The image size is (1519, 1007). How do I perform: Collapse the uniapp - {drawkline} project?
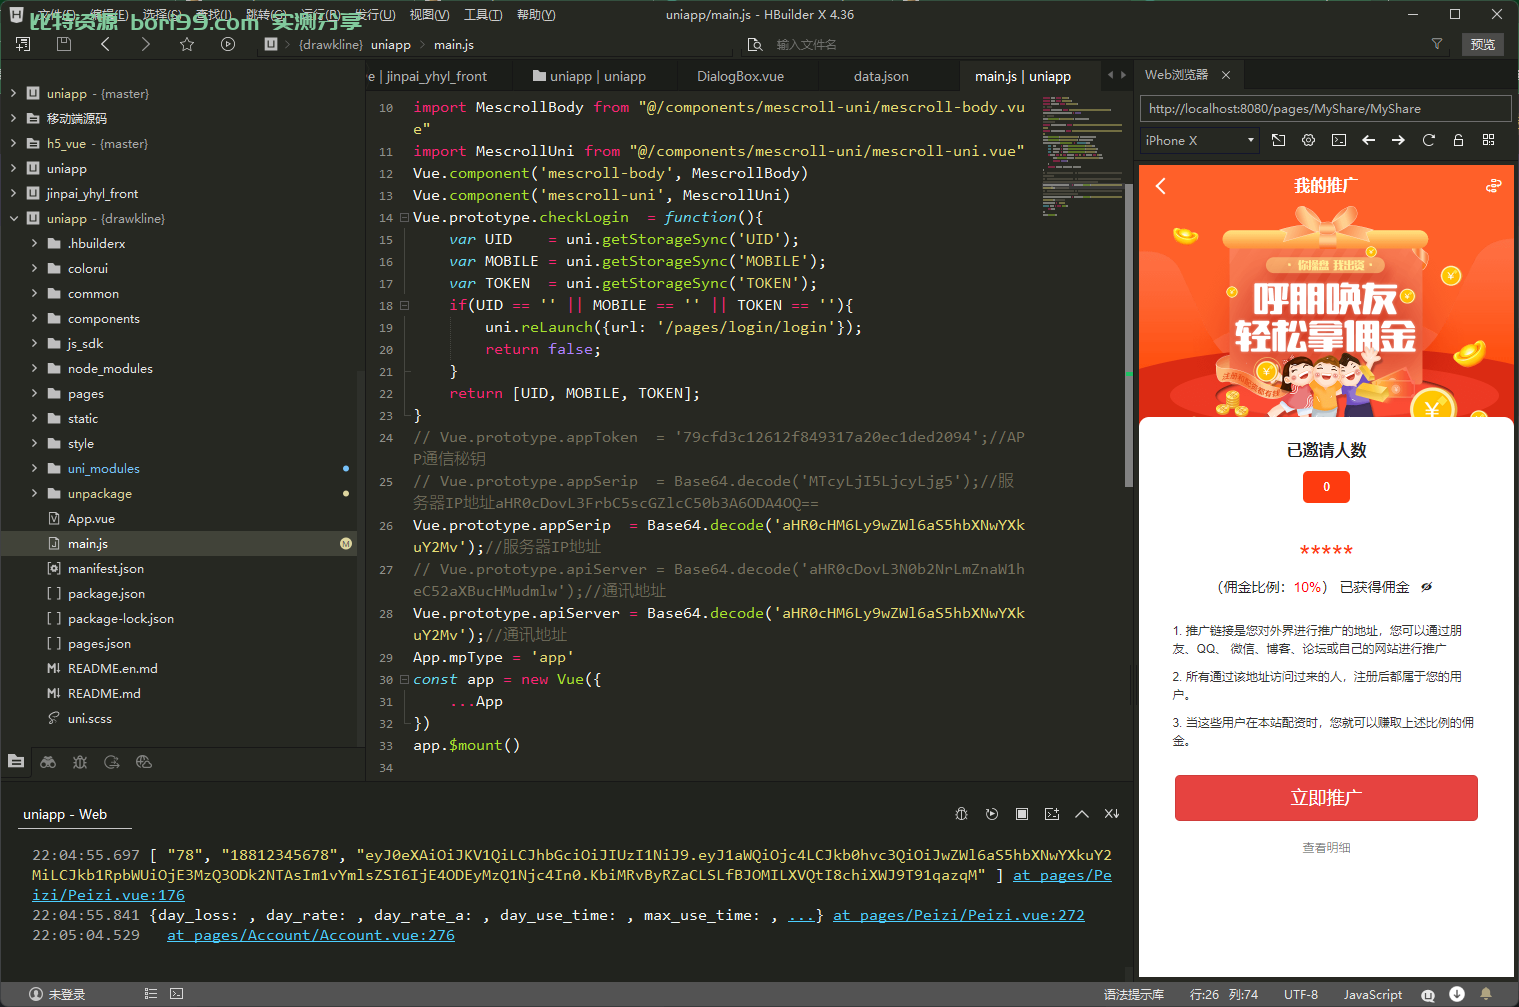(13, 218)
